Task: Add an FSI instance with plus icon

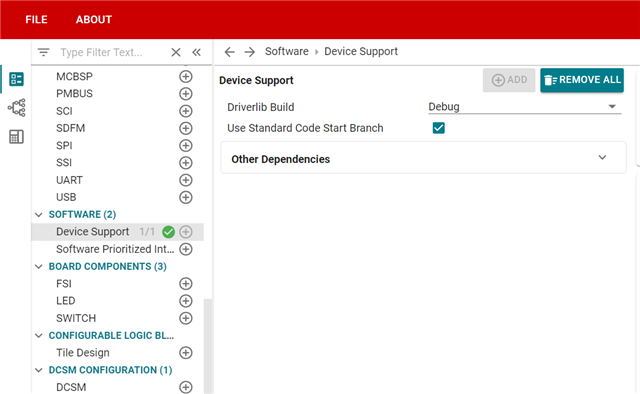Action: pyautogui.click(x=186, y=284)
